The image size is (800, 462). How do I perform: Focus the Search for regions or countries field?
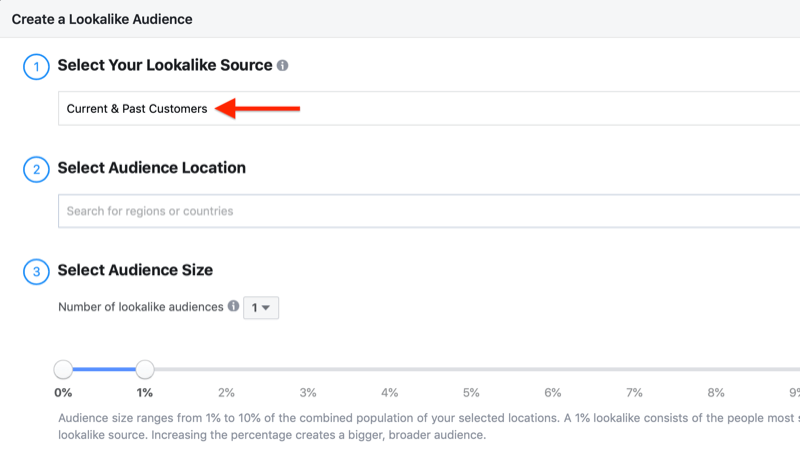coord(400,212)
